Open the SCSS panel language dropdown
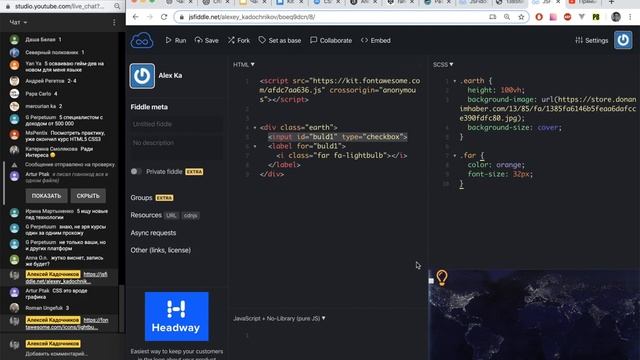The image size is (640, 360). [x=443, y=64]
